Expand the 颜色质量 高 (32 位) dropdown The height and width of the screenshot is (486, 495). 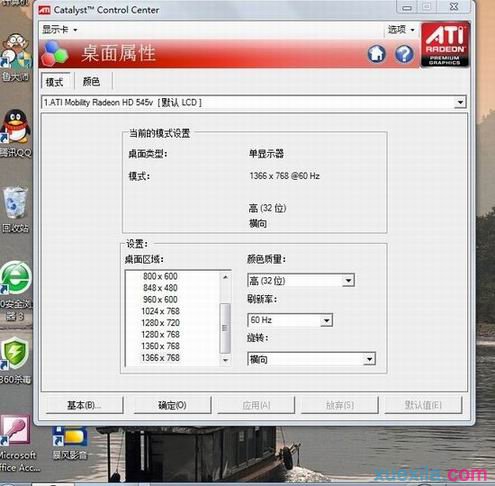(348, 281)
